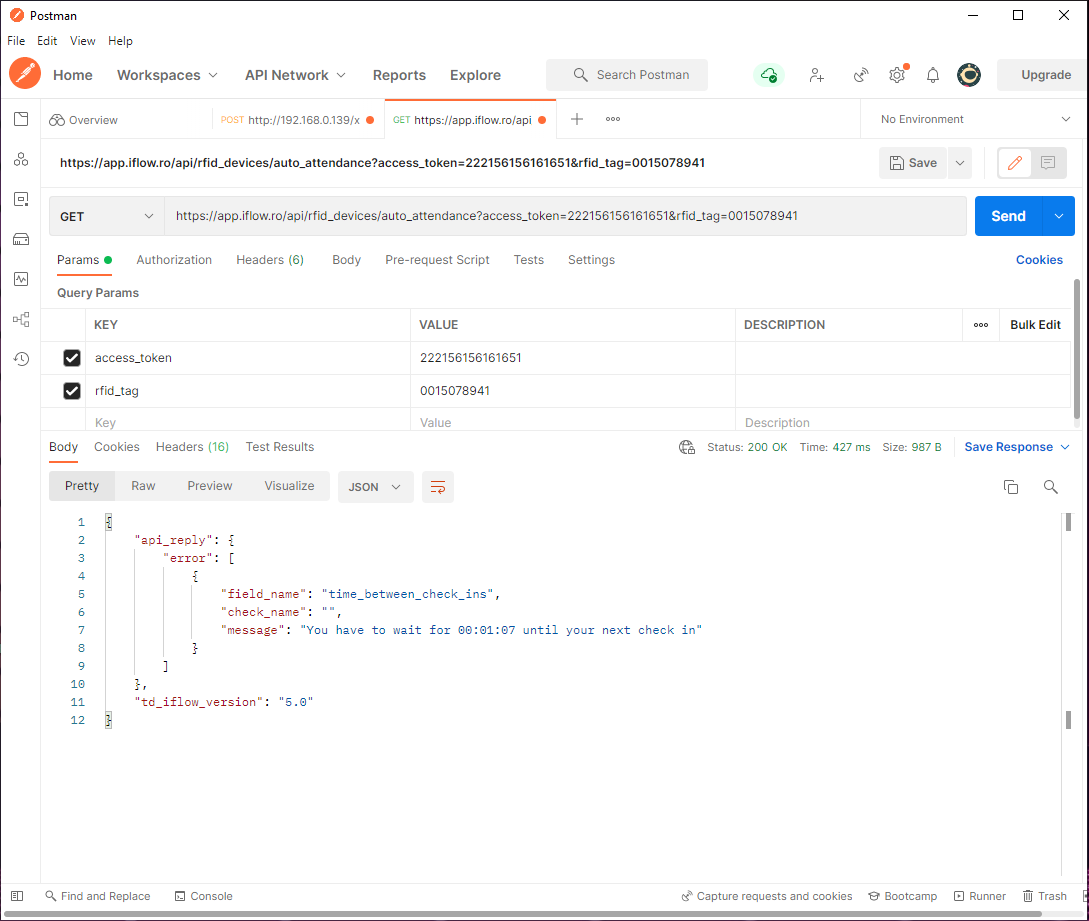Open the user avatar menu
The height and width of the screenshot is (921, 1089).
click(x=969, y=75)
